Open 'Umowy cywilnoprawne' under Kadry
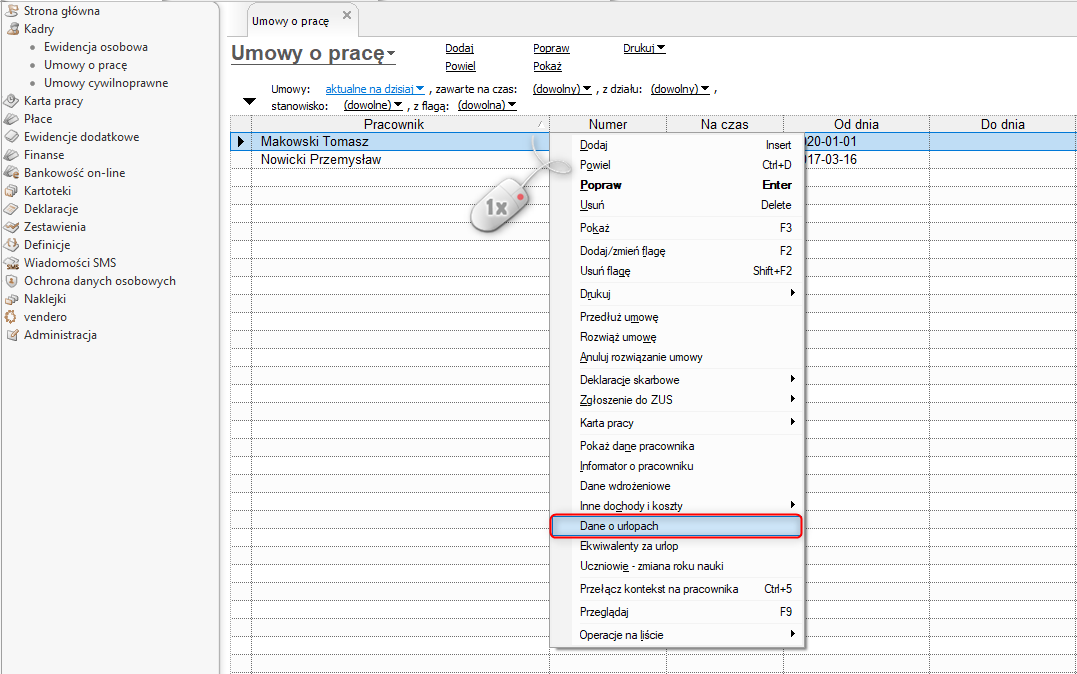The width and height of the screenshot is (1077, 674). [x=106, y=83]
